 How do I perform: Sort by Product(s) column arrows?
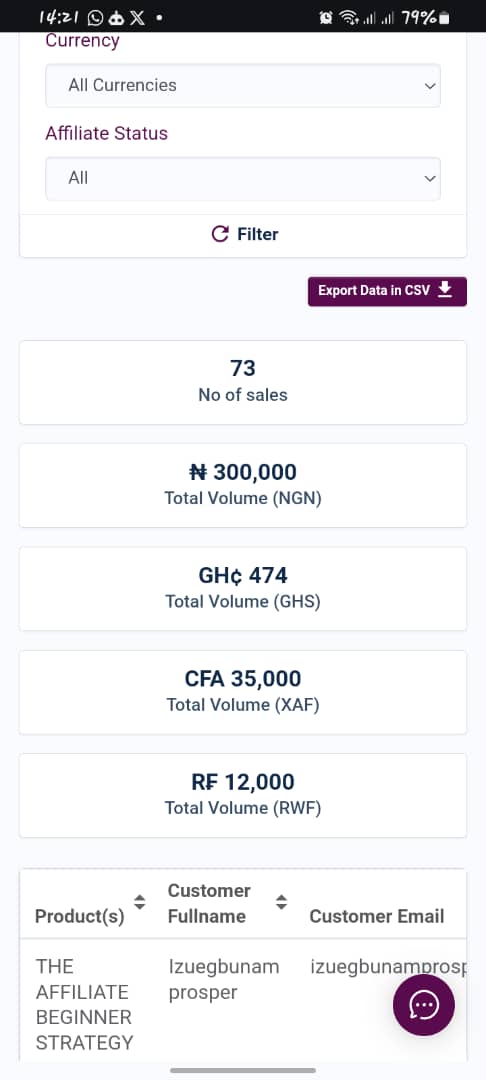[140, 902]
